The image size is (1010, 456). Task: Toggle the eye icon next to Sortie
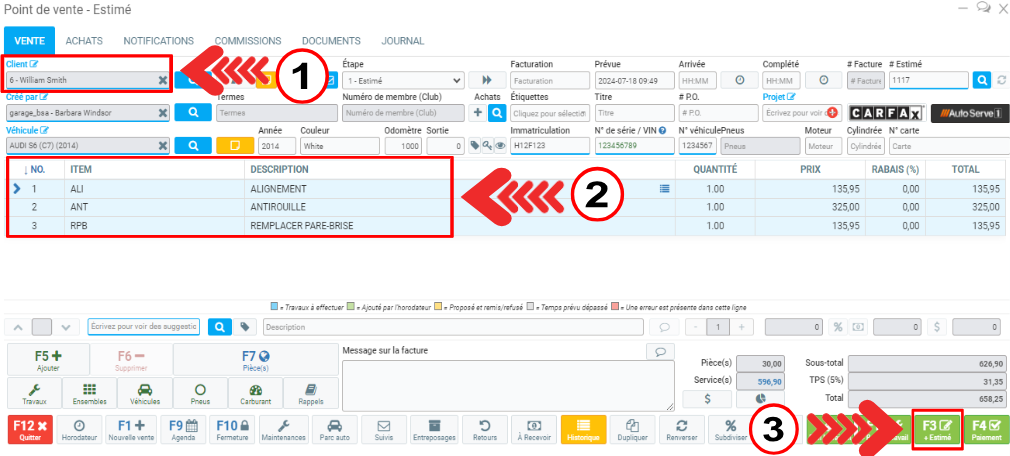coord(500,146)
